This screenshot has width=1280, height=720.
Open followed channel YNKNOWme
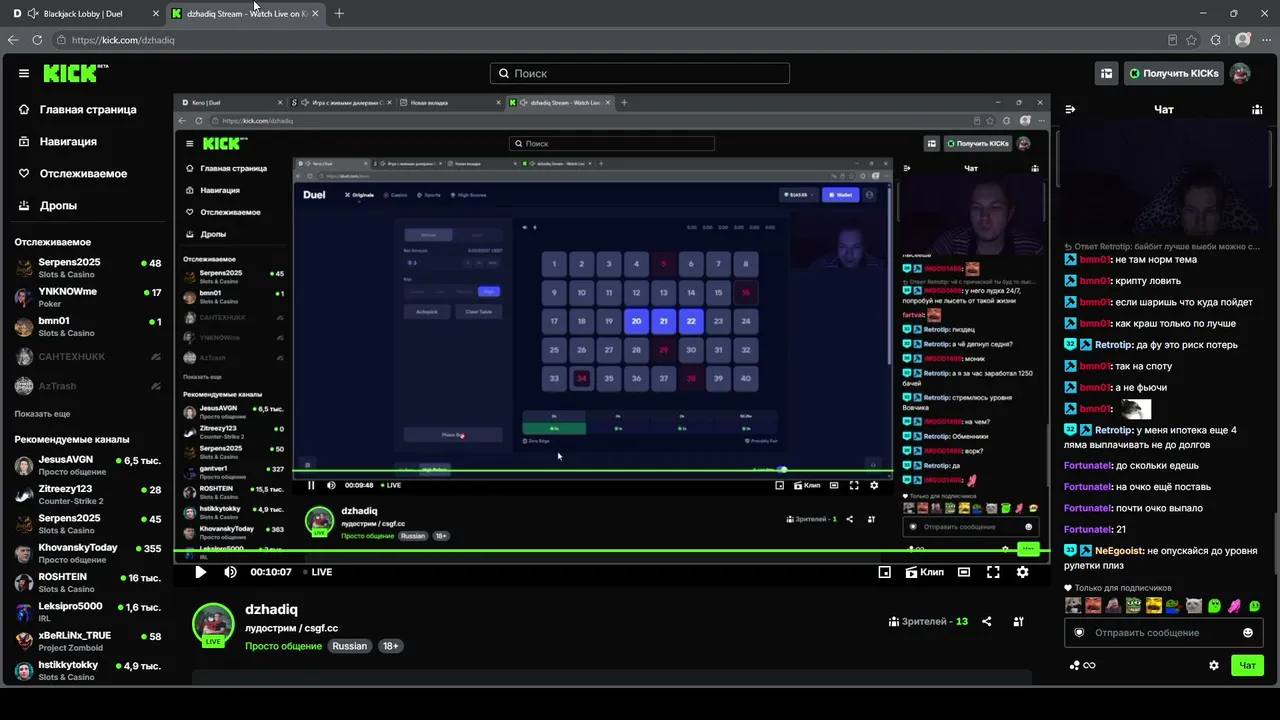(88, 297)
